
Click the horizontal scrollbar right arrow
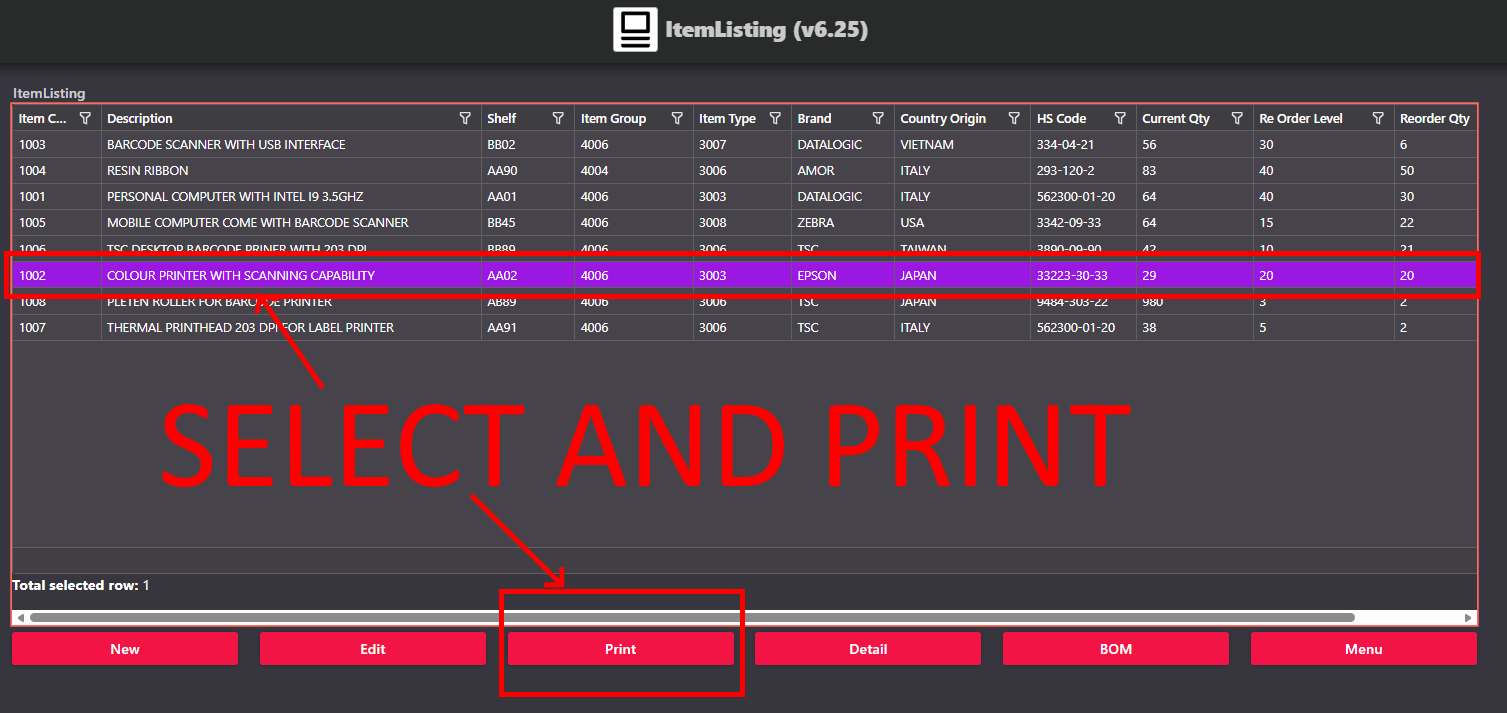1468,618
